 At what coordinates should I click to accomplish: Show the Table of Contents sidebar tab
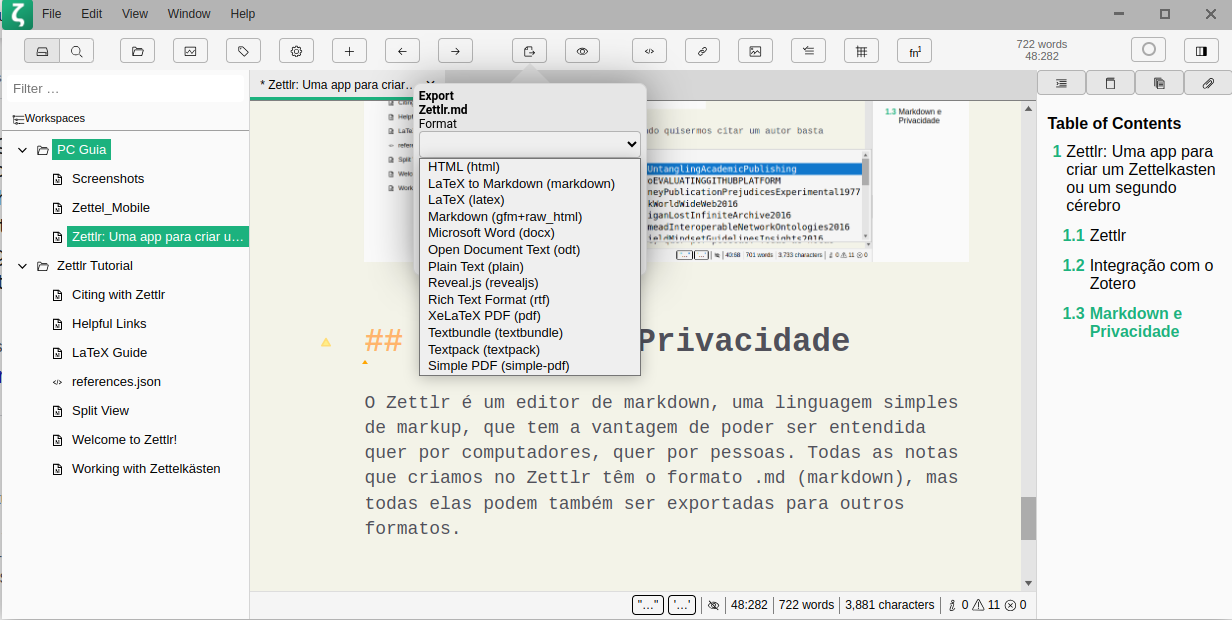point(1061,83)
